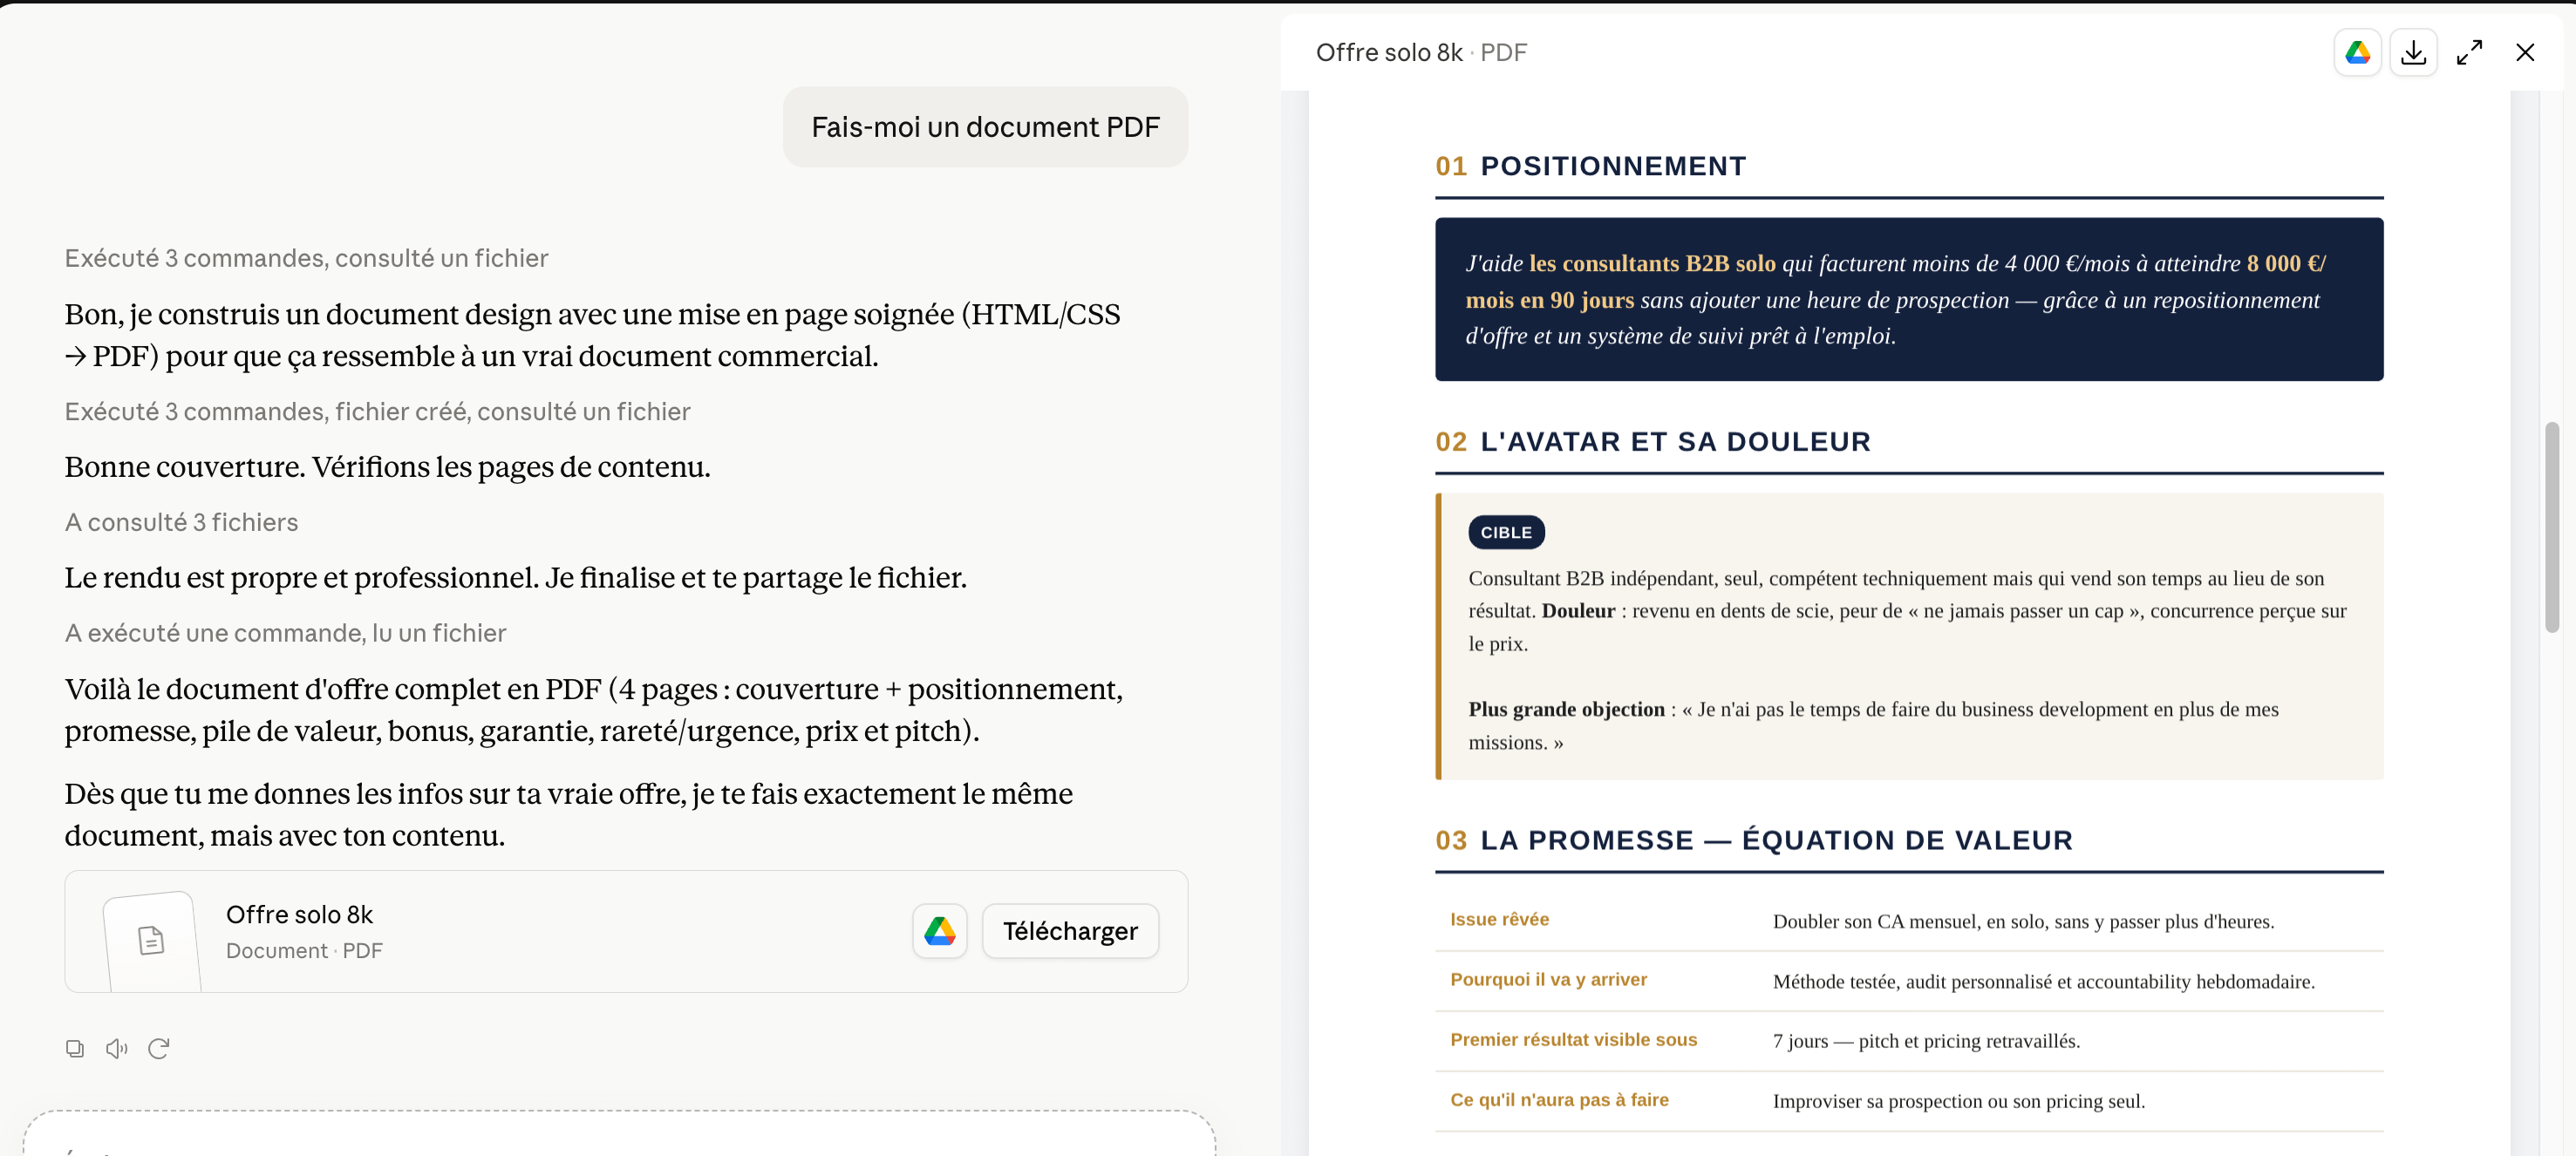This screenshot has height=1156, width=2576.
Task: Click the "02 L'AVATAR ET SA DOULEUR" heading
Action: tap(1652, 442)
